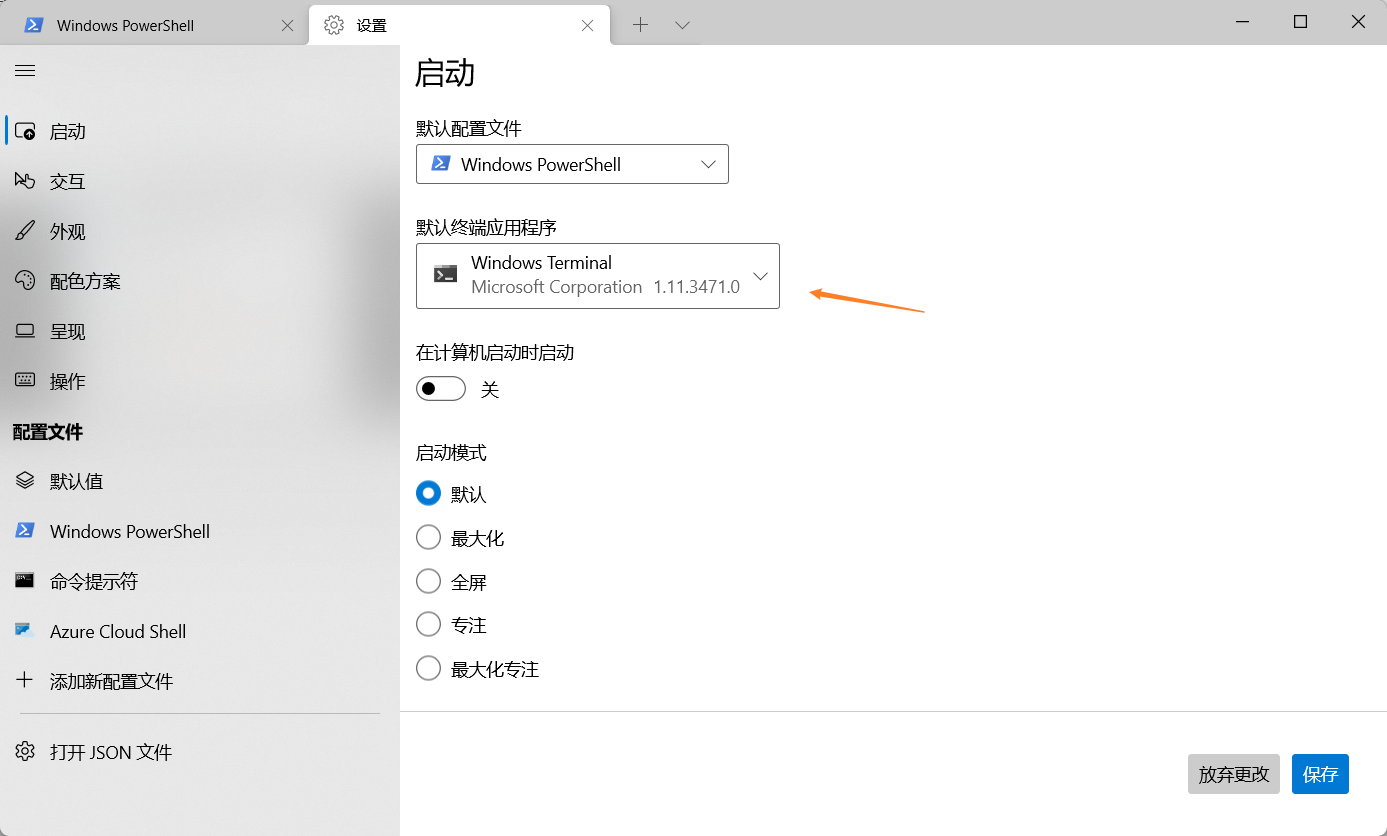Screen dimensions: 1387x836
Task: Open the 外观 settings page
Action: [x=200, y=231]
